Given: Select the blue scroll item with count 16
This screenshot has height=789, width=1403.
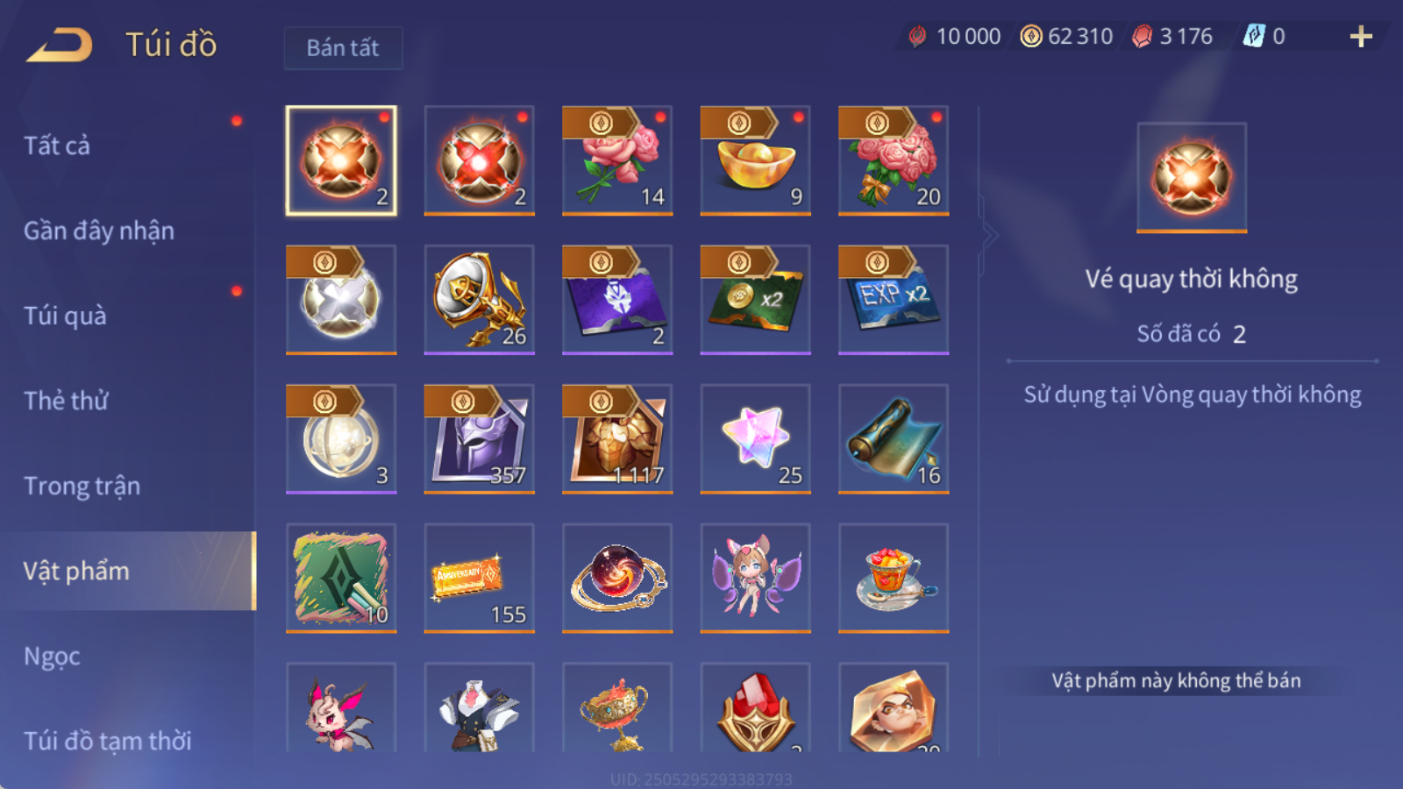Looking at the screenshot, I should point(893,439).
